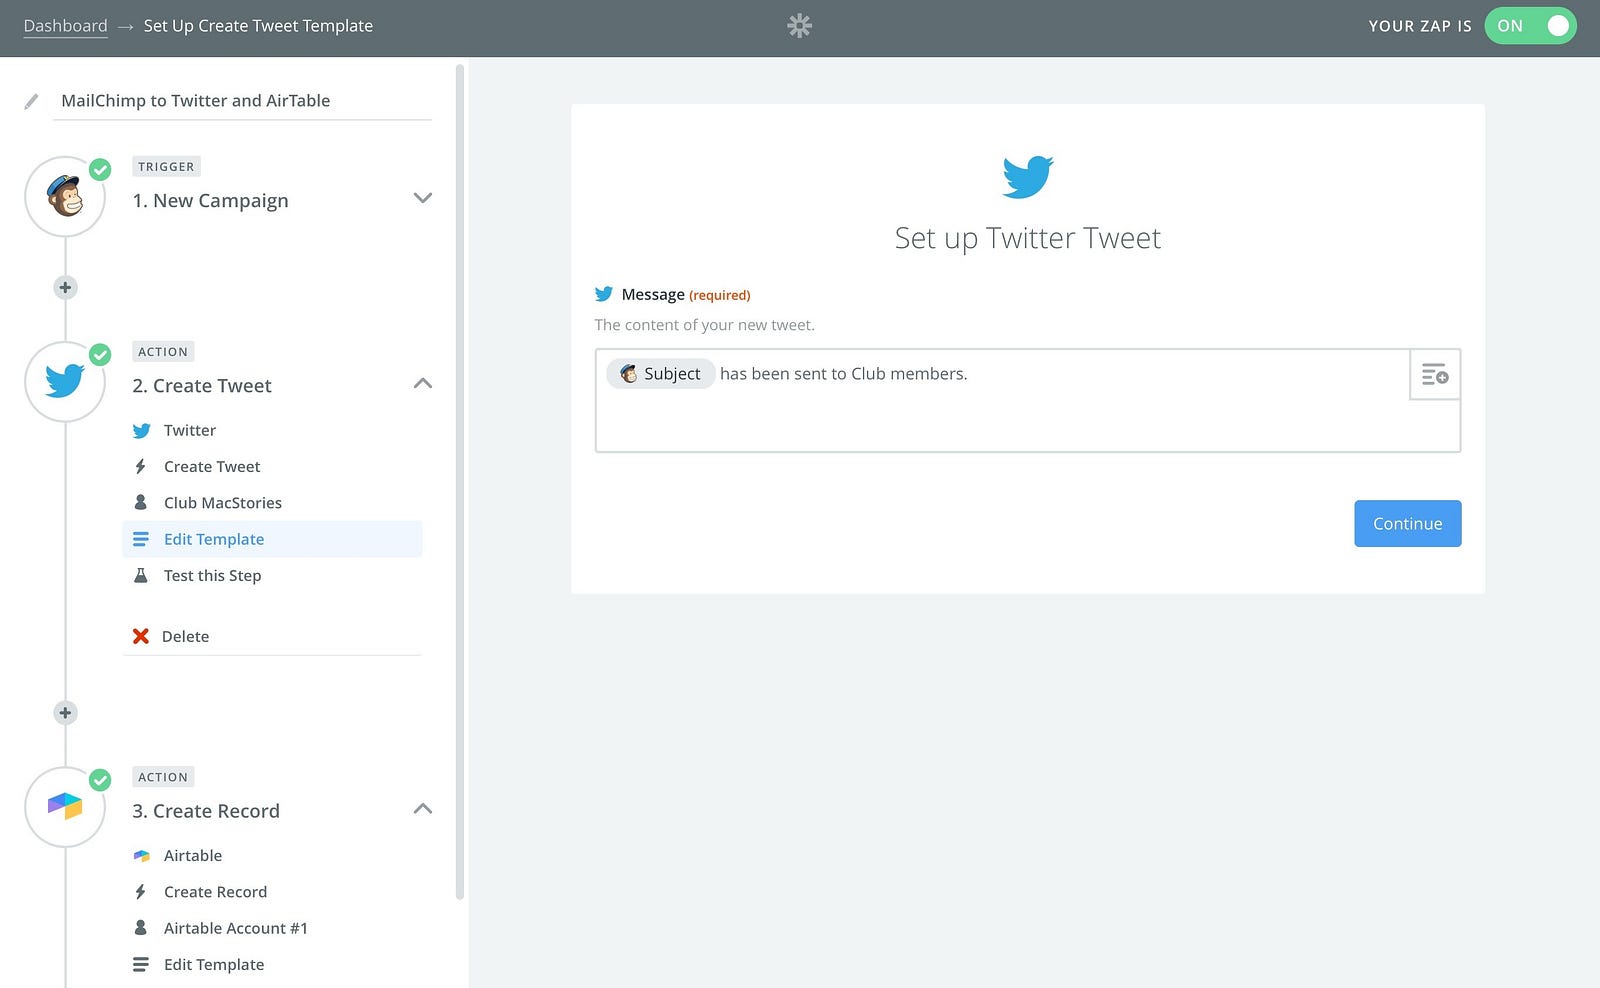Add step after New Campaign trigger

coord(65,288)
